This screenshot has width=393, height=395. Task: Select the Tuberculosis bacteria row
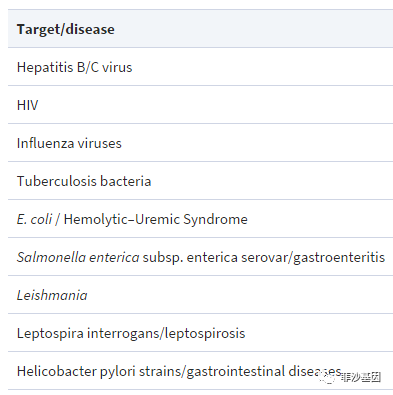(x=200, y=181)
